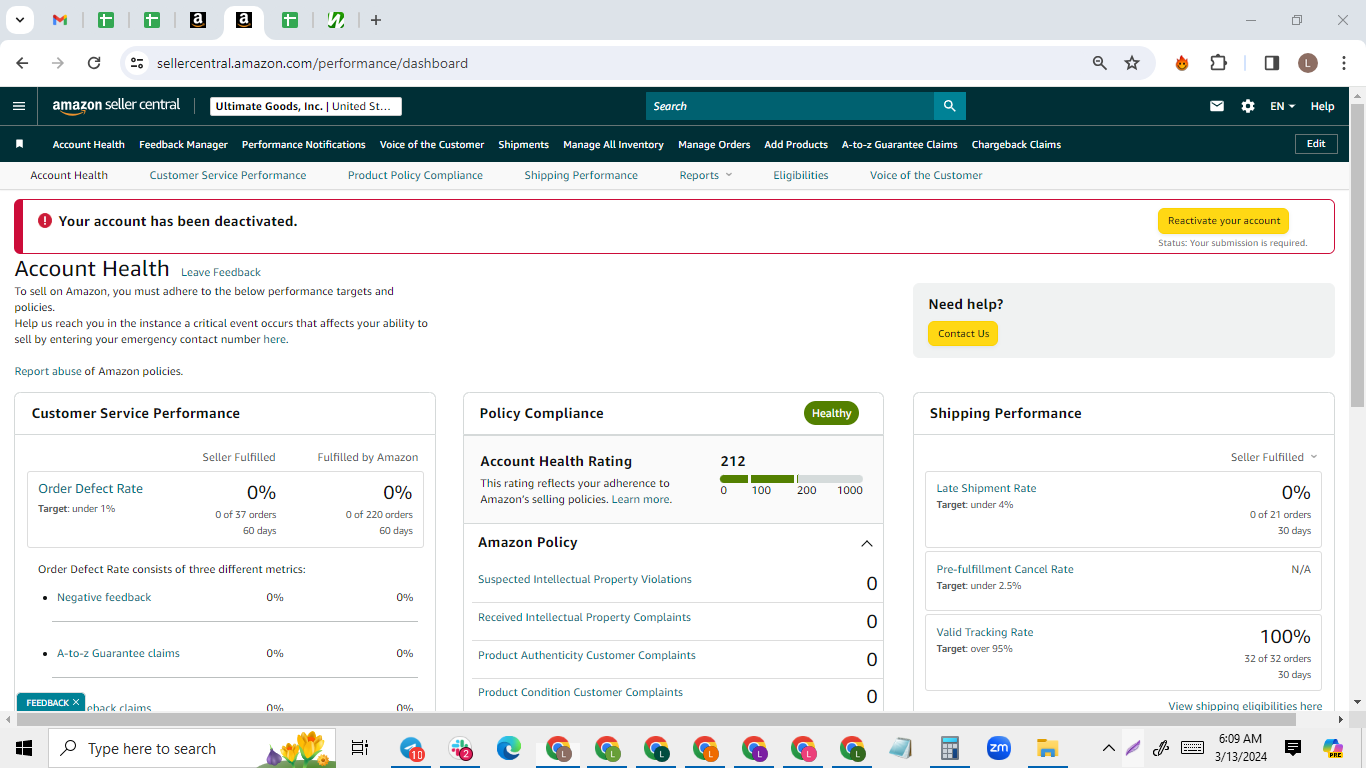Select Manage Orders in the navigation bar
The height and width of the screenshot is (768, 1366).
click(x=714, y=144)
